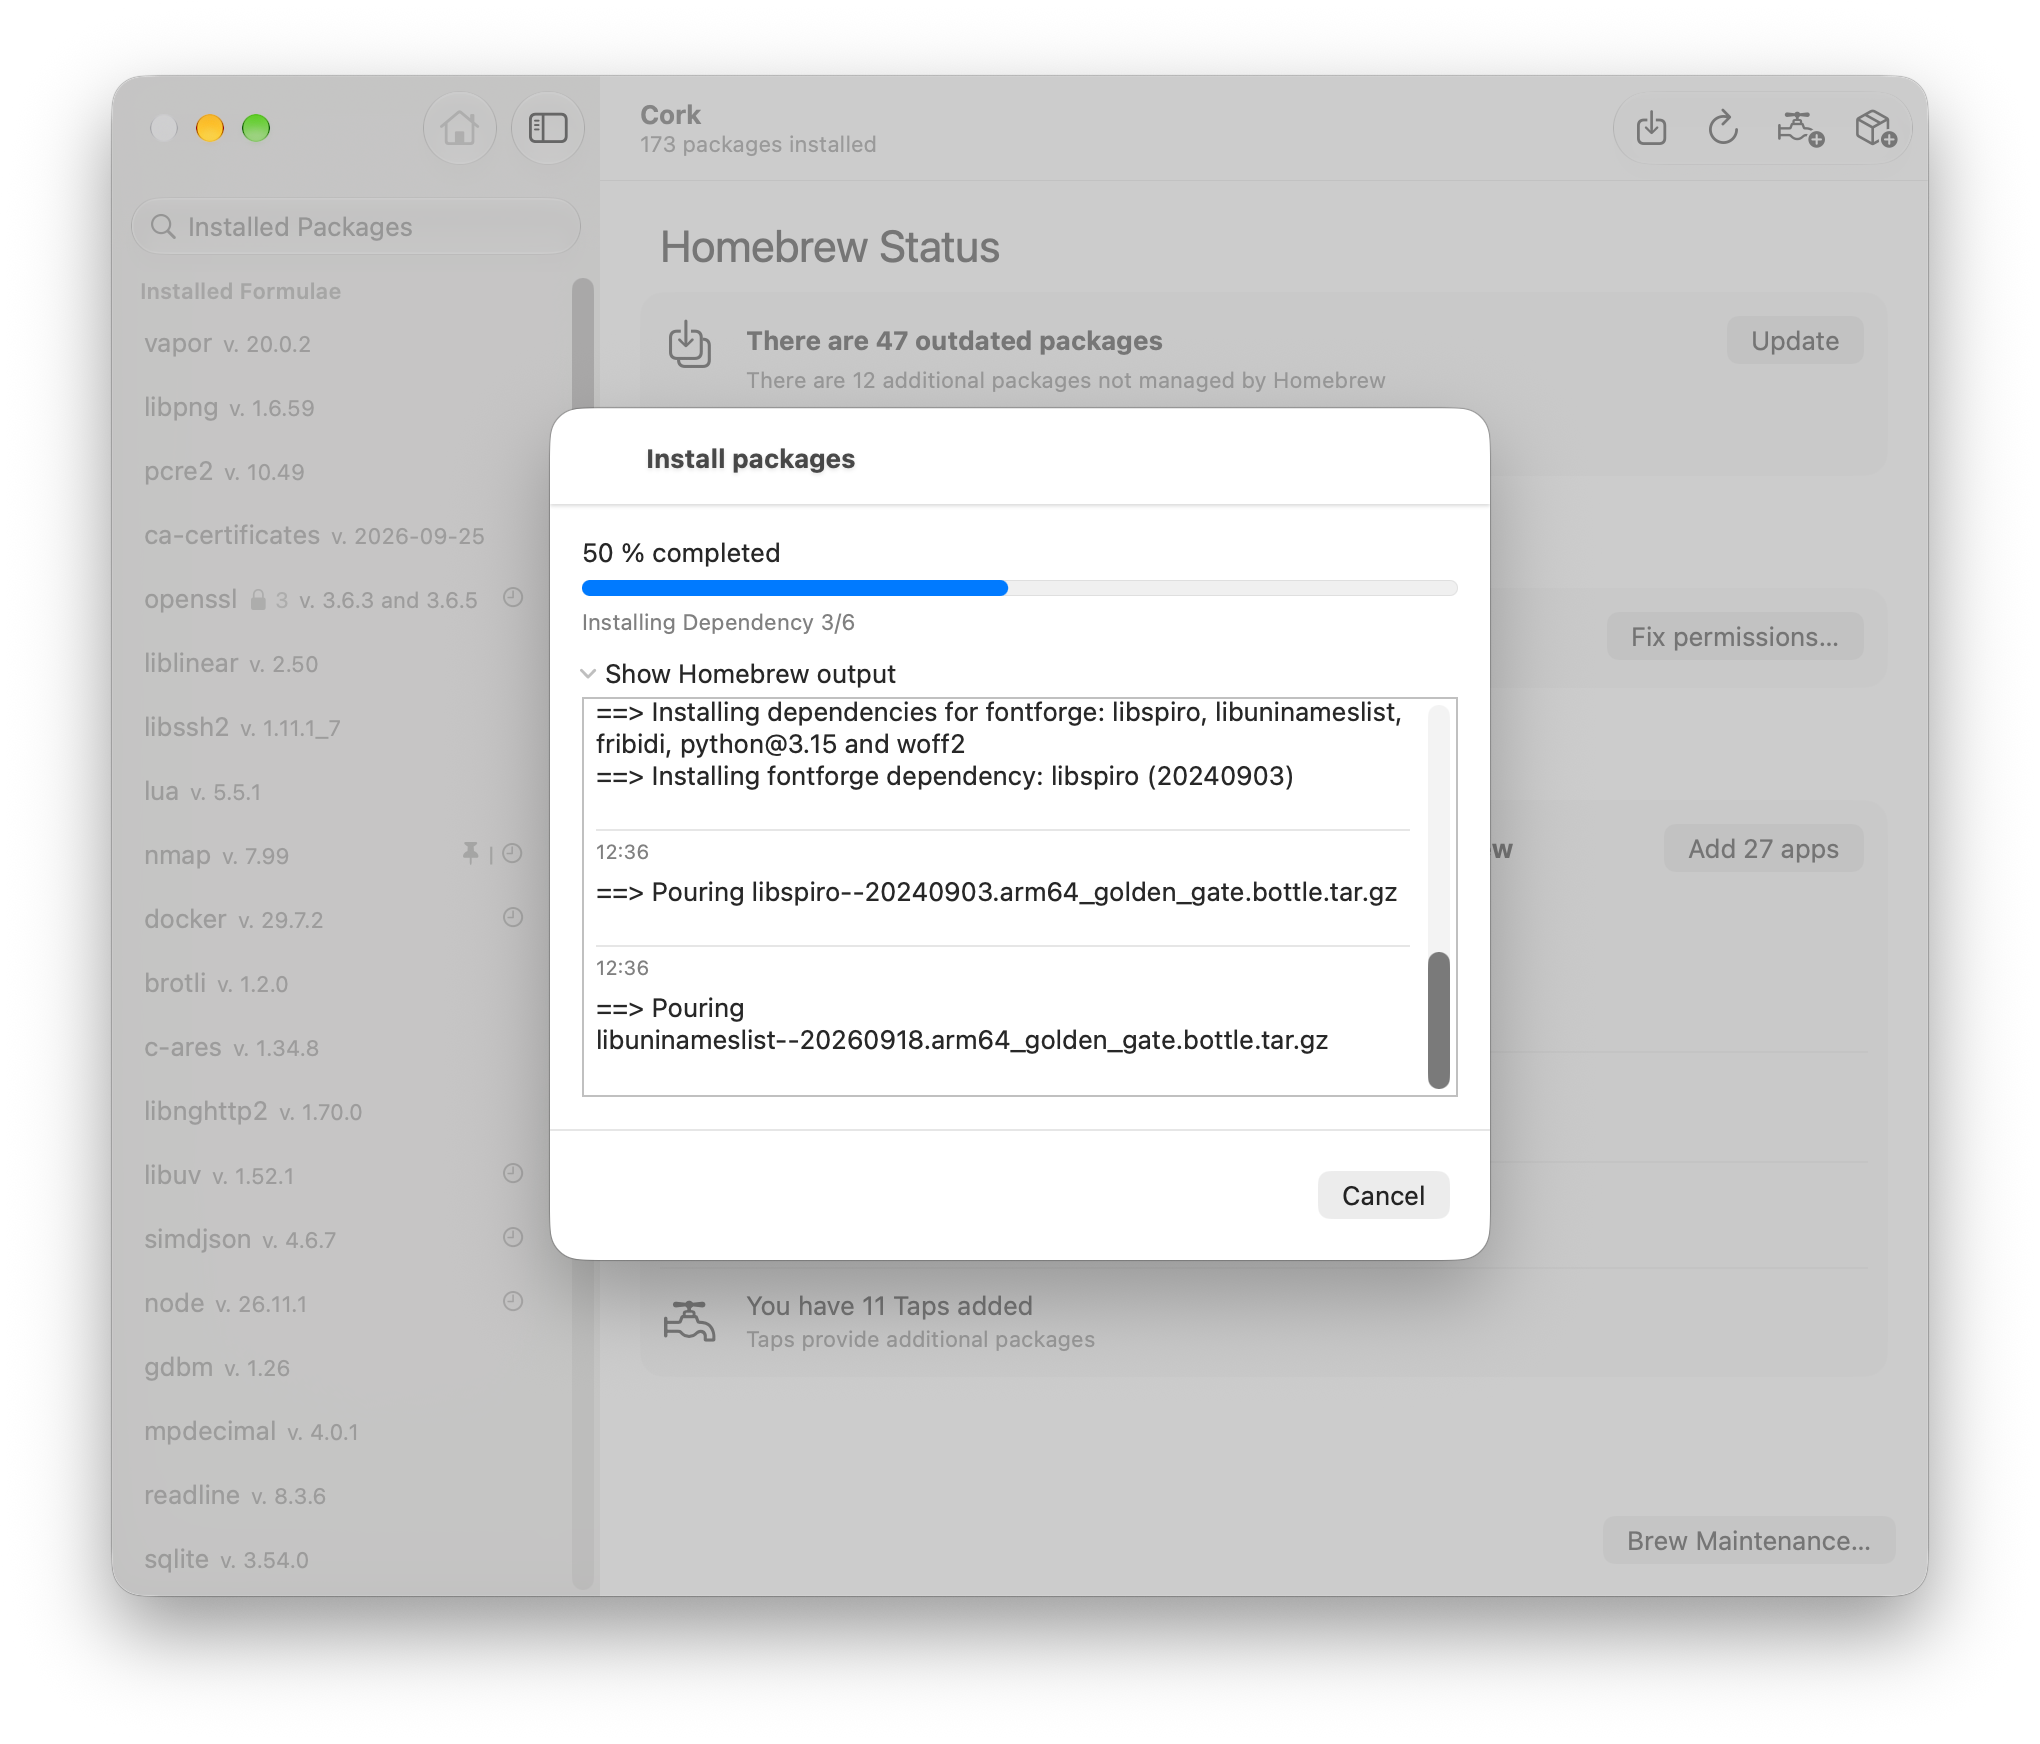Select the c-ares formula row
This screenshot has height=1744, width=2040.
click(334, 1048)
